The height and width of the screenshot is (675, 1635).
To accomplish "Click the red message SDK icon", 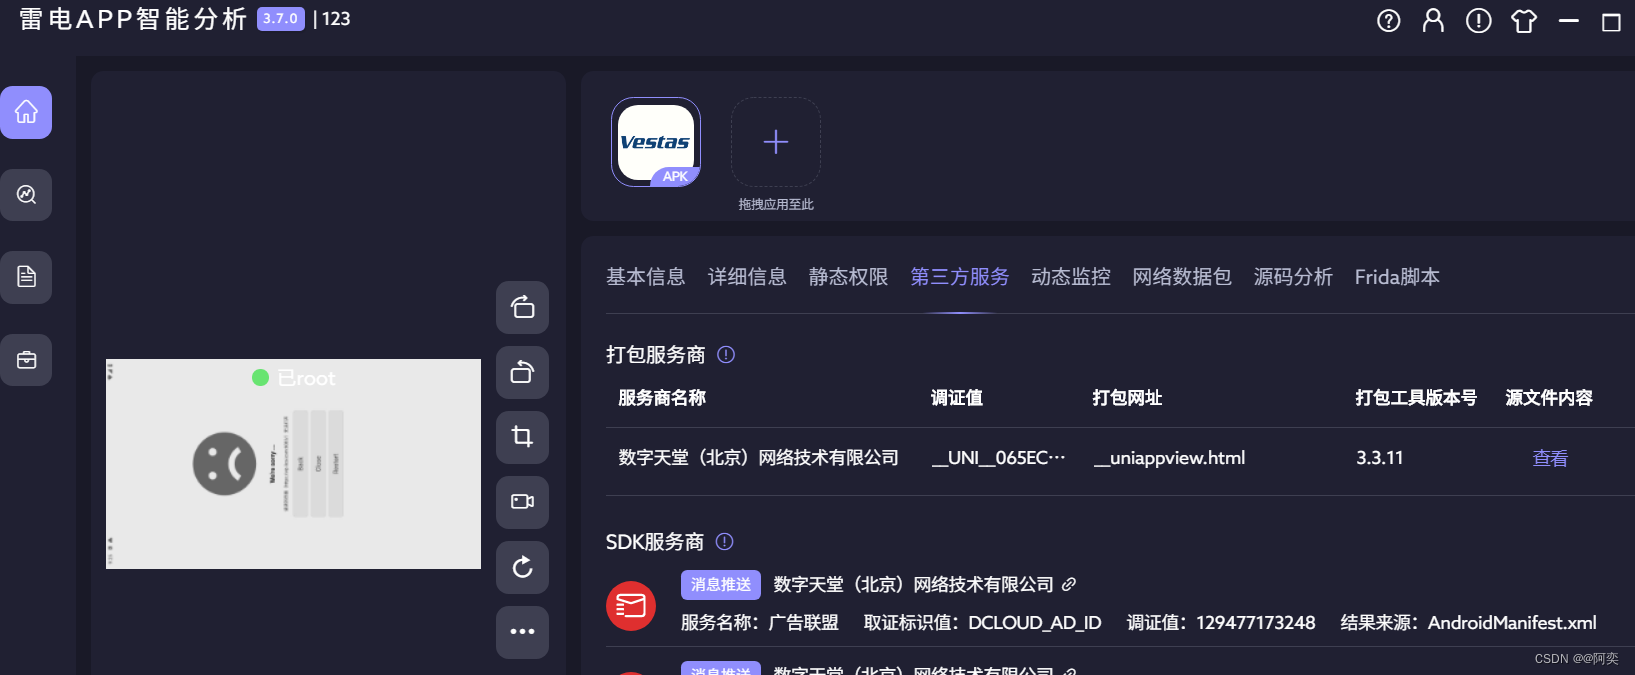I will click(x=631, y=606).
